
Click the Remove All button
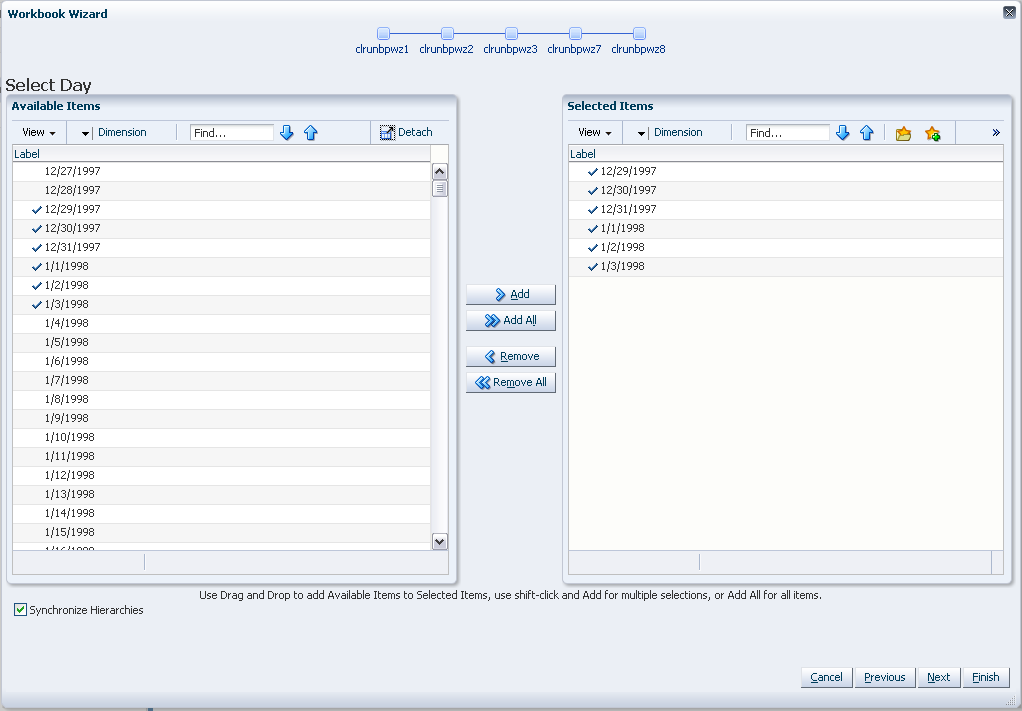coord(511,383)
